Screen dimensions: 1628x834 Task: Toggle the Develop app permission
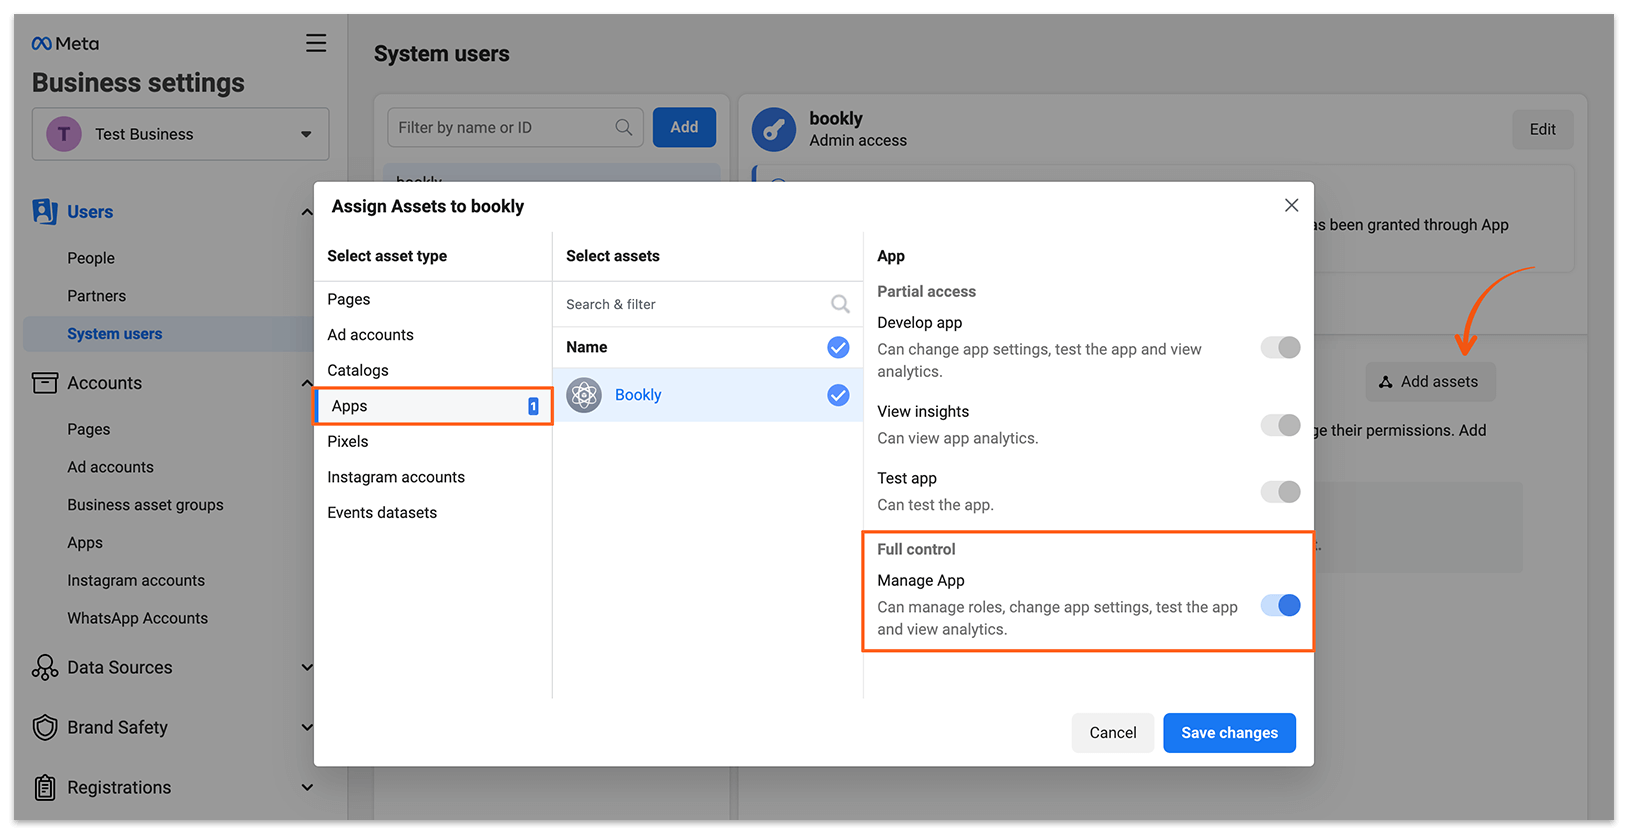(1280, 347)
